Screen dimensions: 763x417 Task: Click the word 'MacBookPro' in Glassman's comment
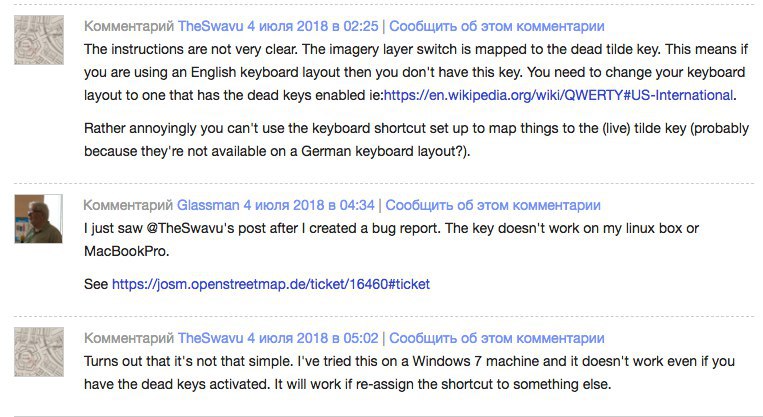125,251
